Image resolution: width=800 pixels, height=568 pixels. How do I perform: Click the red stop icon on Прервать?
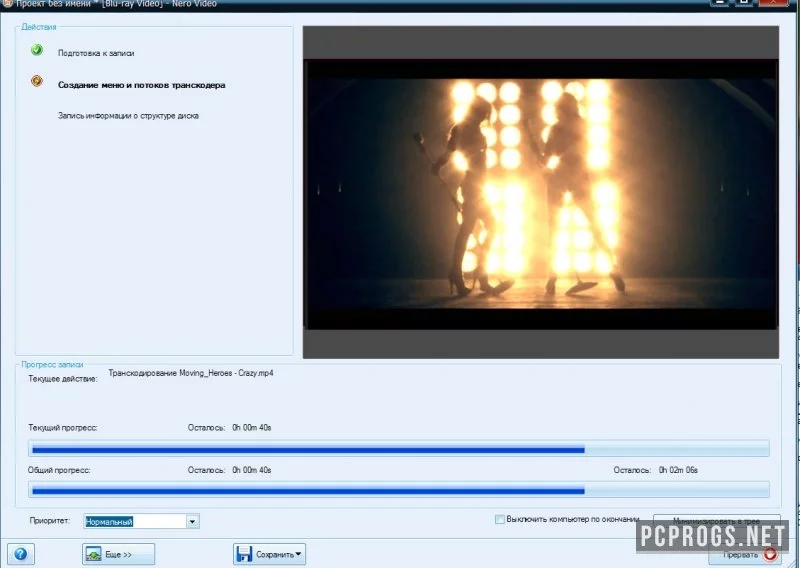[770, 555]
